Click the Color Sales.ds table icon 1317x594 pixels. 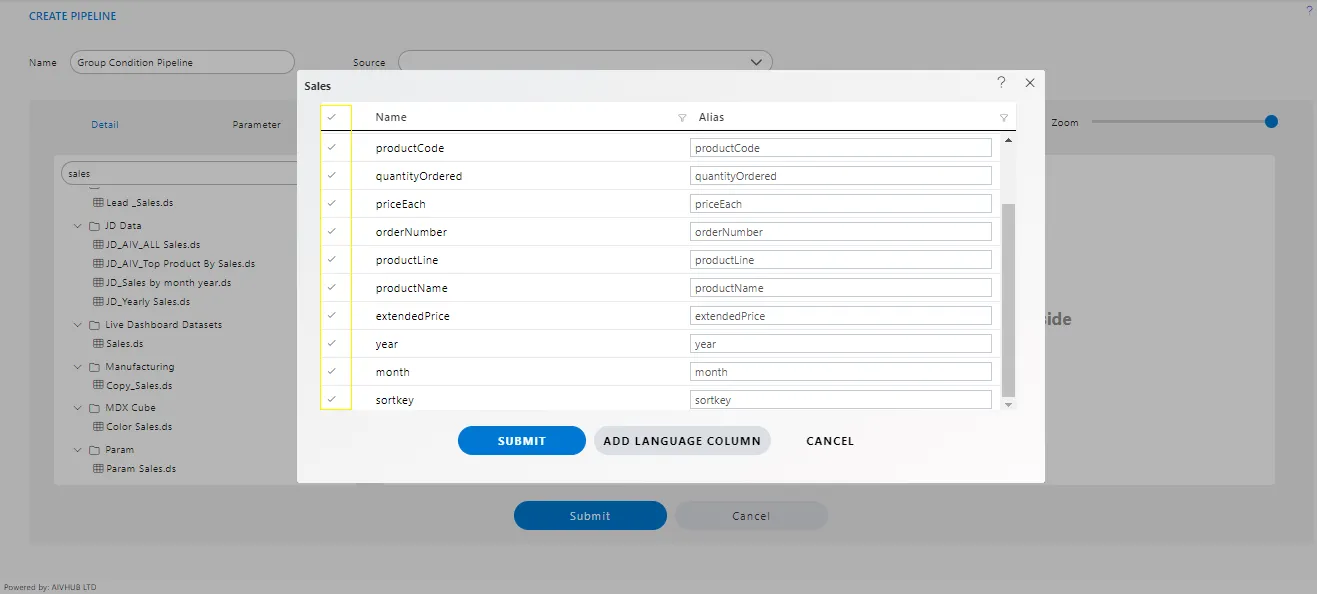[98, 427]
